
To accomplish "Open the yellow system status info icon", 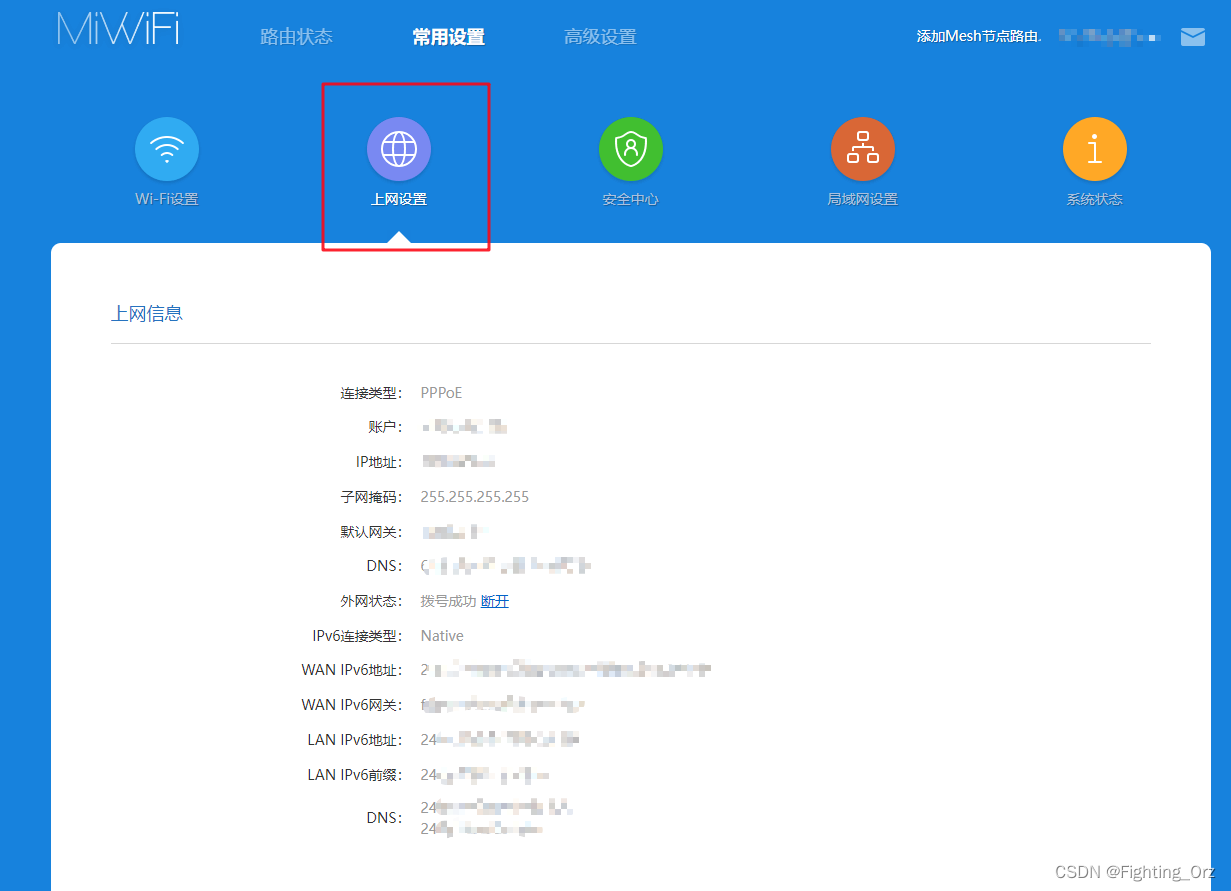I will [1095, 149].
